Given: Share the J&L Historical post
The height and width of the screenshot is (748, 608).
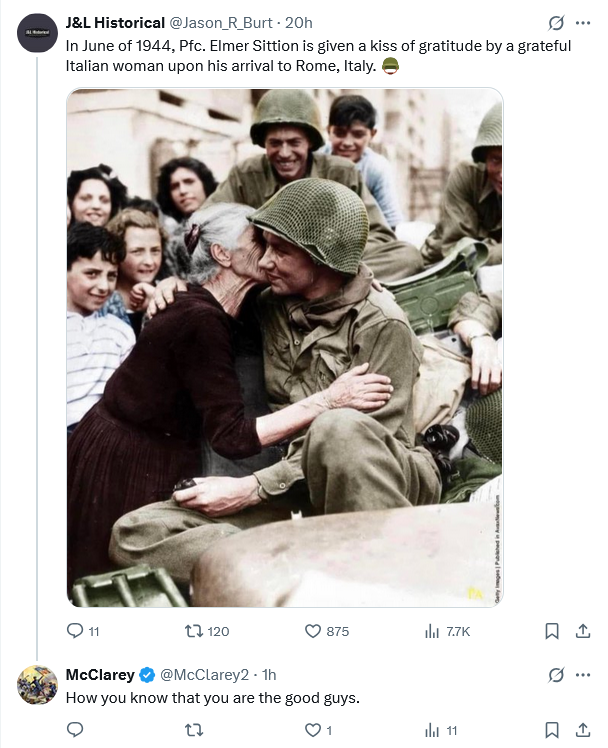Looking at the screenshot, I should pyautogui.click(x=582, y=631).
